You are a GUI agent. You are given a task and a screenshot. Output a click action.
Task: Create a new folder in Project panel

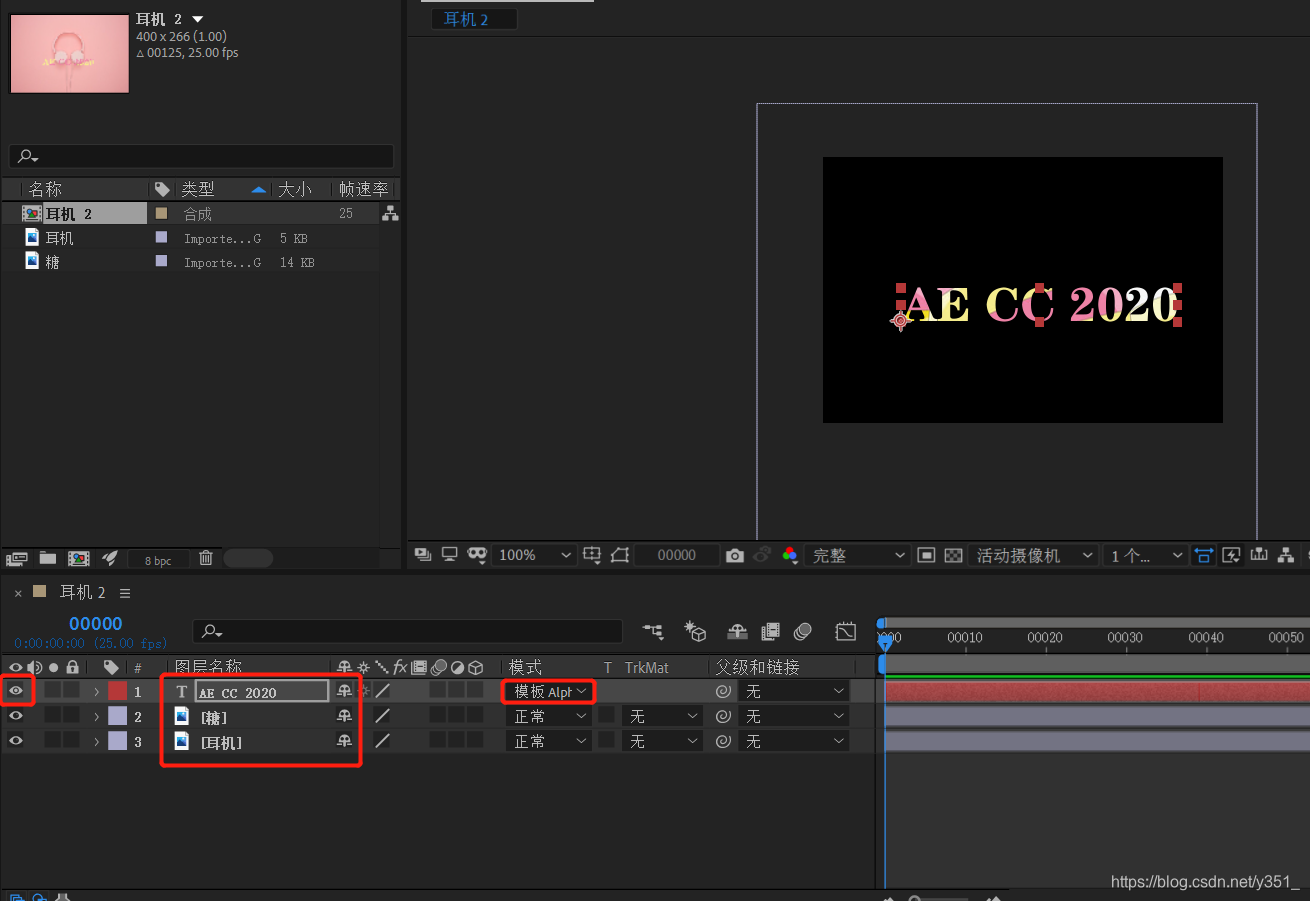click(x=47, y=559)
